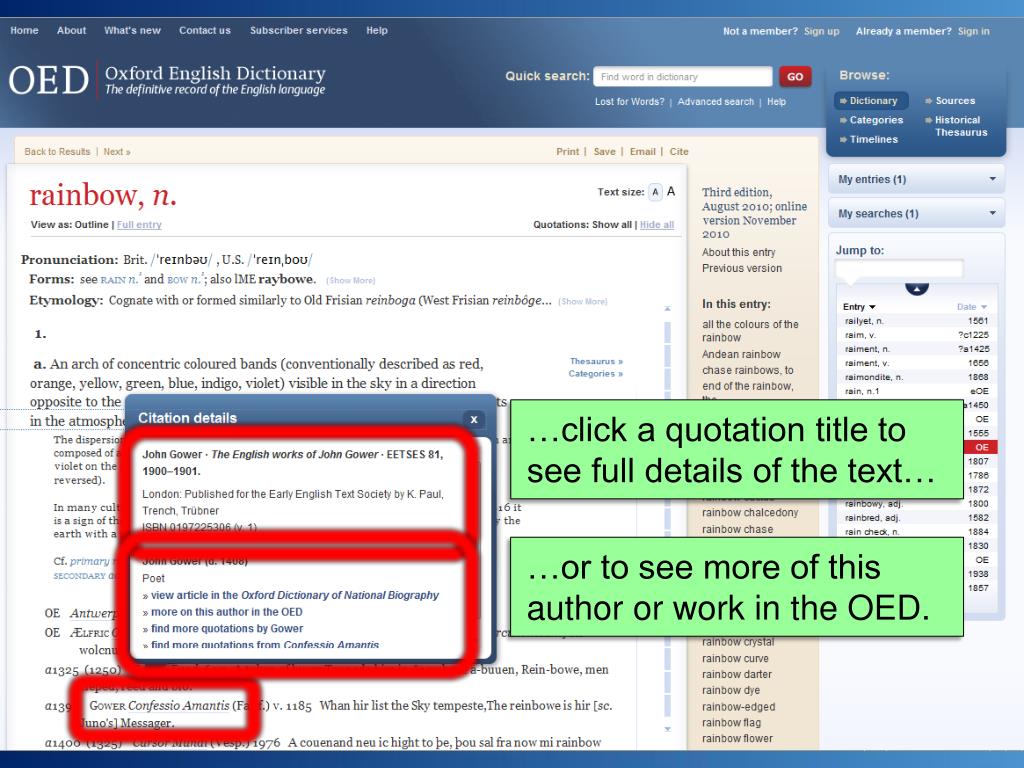The width and height of the screenshot is (1024, 768).
Task: Open Previous version link
Action: tap(742, 268)
